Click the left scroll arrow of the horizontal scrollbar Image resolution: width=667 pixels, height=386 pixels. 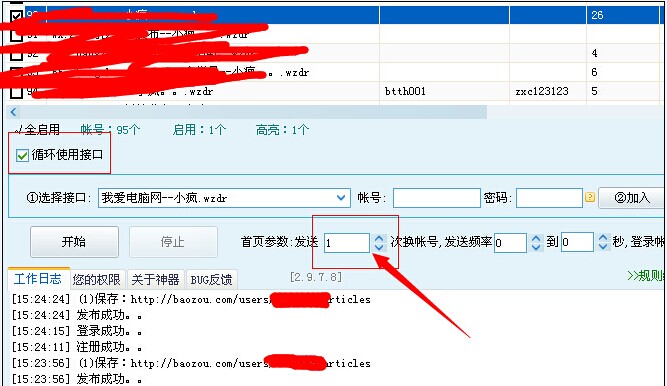click(x=13, y=112)
